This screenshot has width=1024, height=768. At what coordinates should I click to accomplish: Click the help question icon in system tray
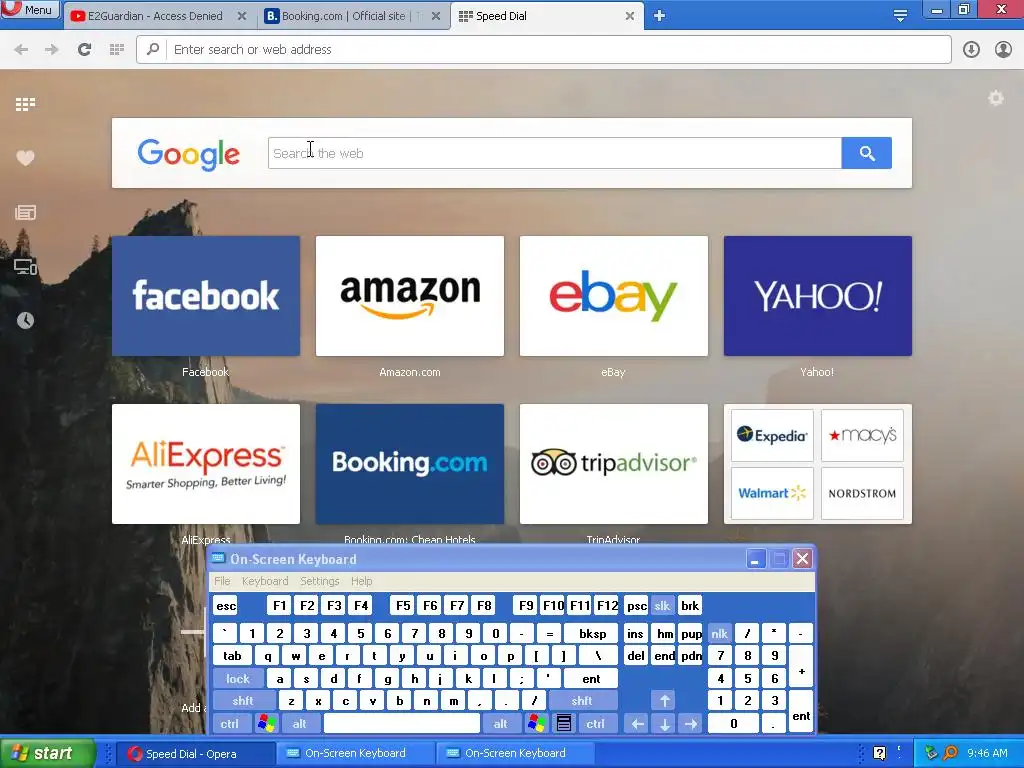(879, 754)
